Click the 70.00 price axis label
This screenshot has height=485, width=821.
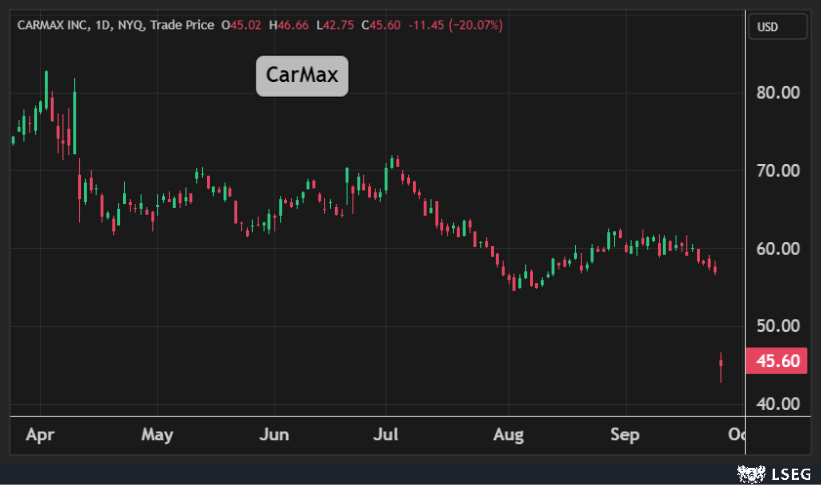[777, 171]
